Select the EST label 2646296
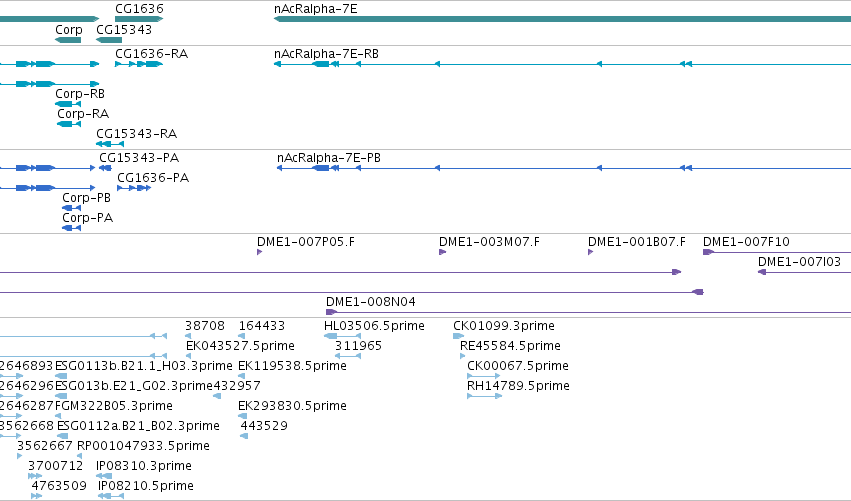 pos(27,386)
